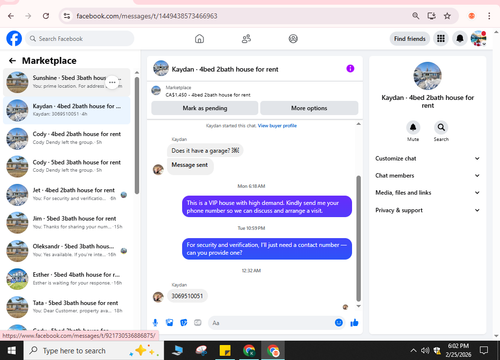Click the Aa message input box
Viewport: 500px width, 360px height.
coord(272,323)
